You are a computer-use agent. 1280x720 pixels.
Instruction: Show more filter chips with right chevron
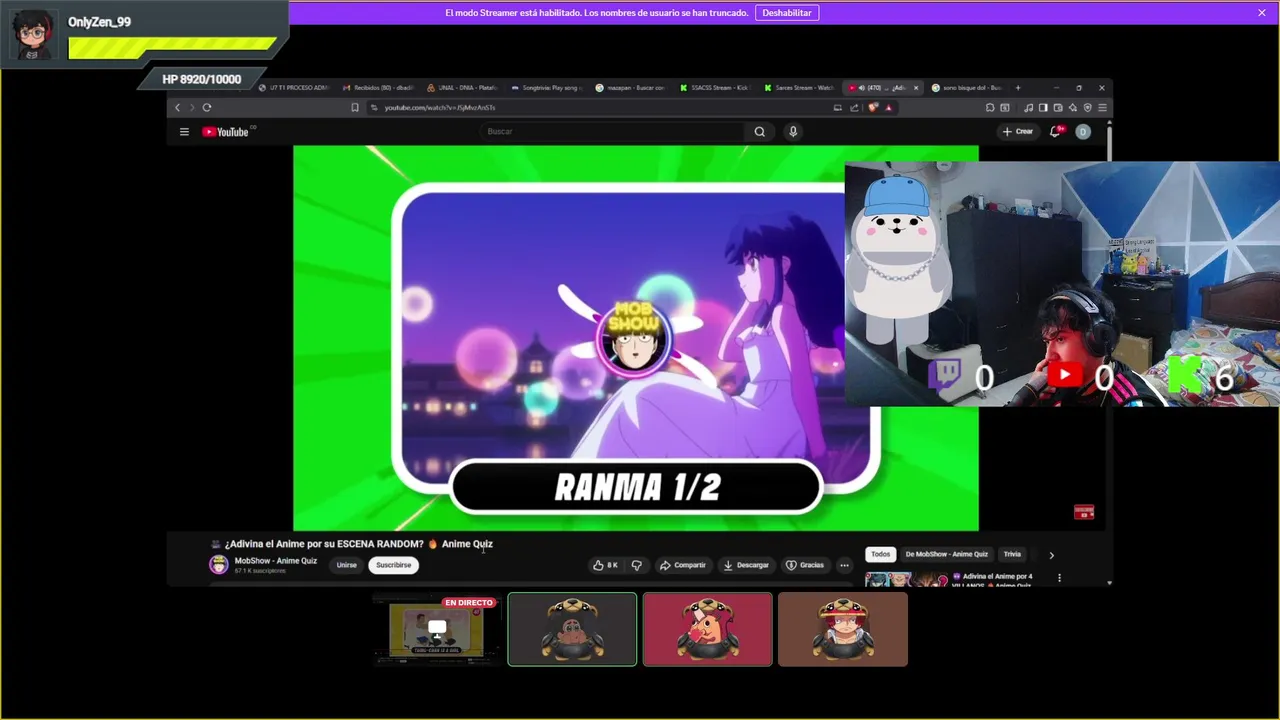click(x=1051, y=555)
